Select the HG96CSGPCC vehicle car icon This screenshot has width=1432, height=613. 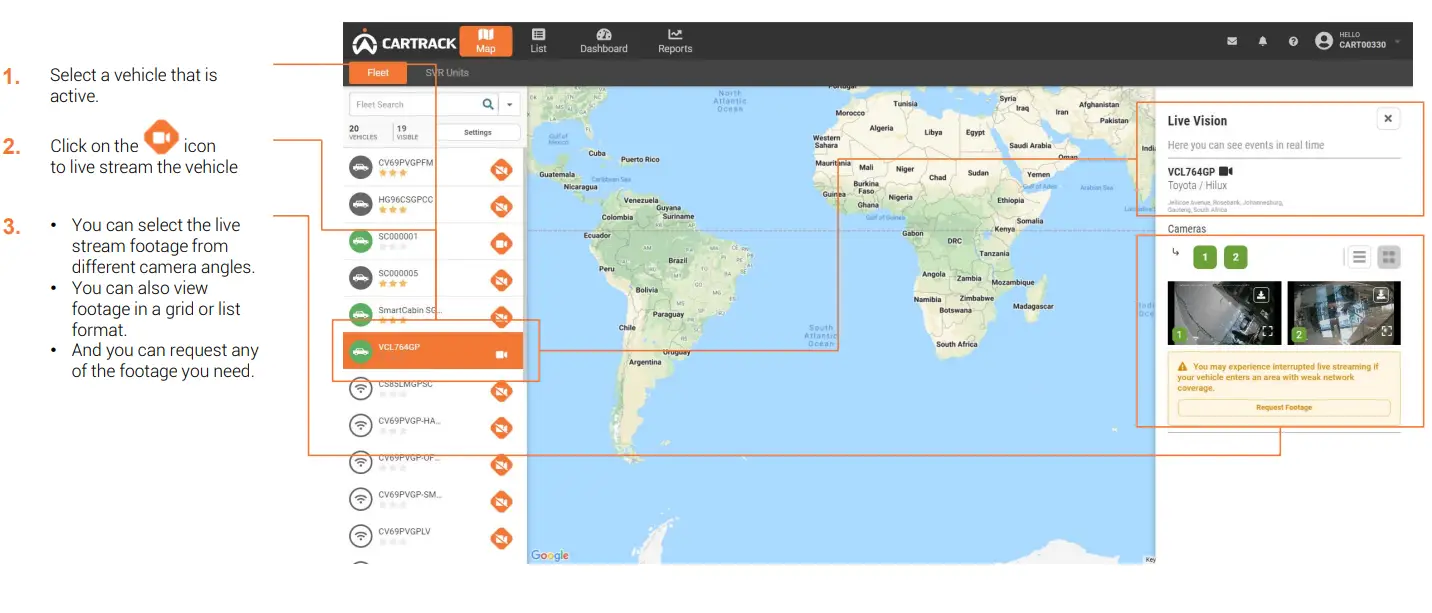pyautogui.click(x=360, y=205)
